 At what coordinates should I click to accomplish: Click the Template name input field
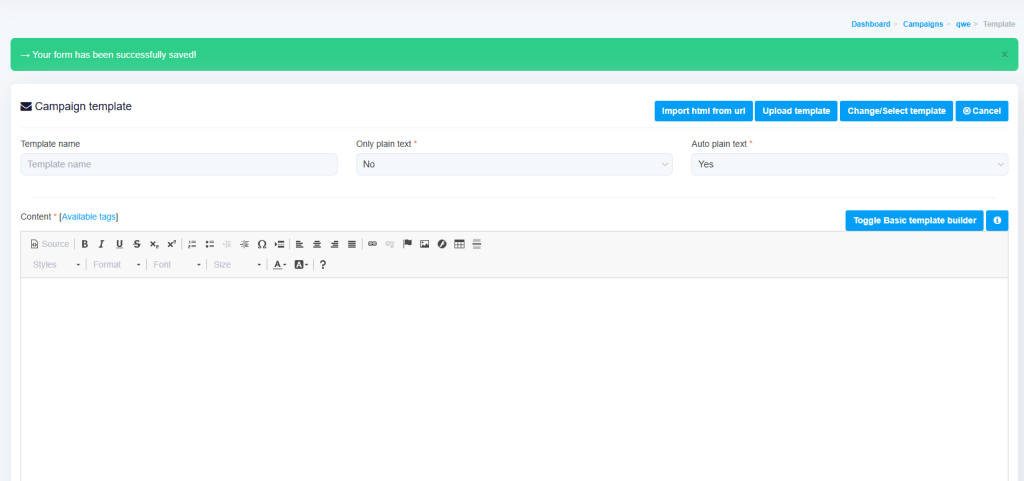179,164
